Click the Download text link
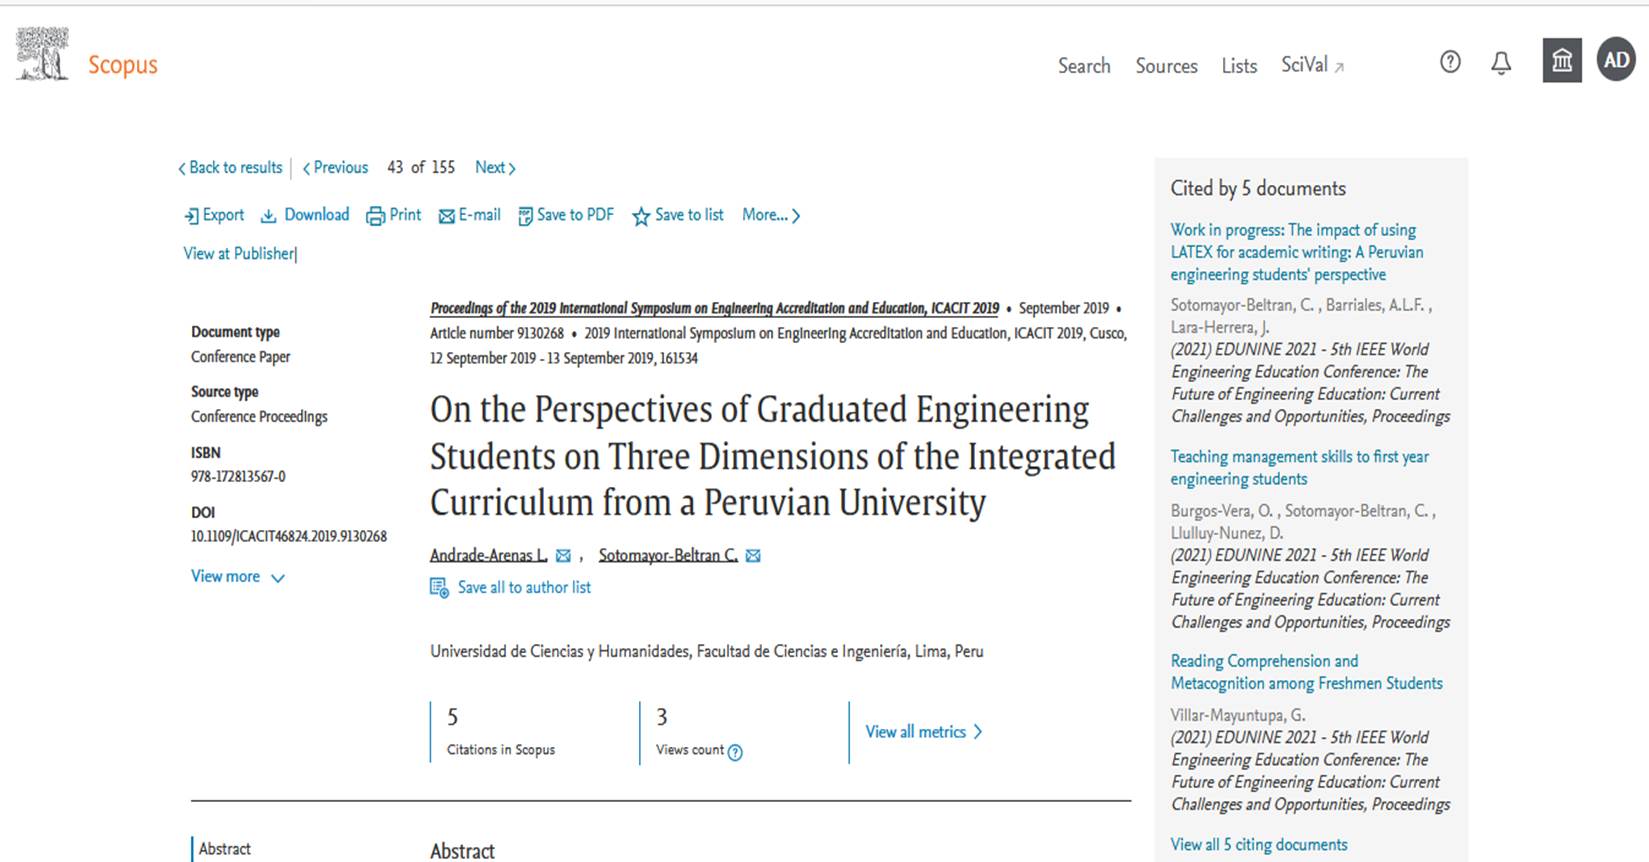 (x=317, y=215)
